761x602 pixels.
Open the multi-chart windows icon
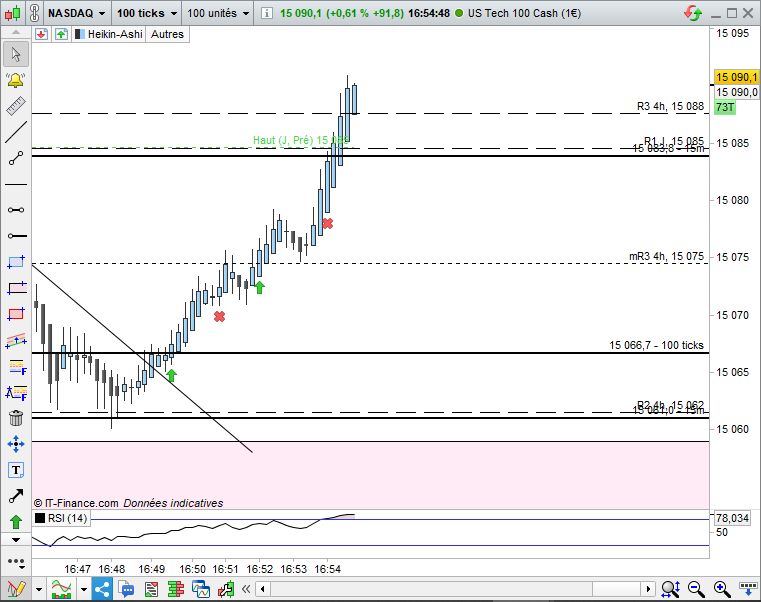[200, 589]
